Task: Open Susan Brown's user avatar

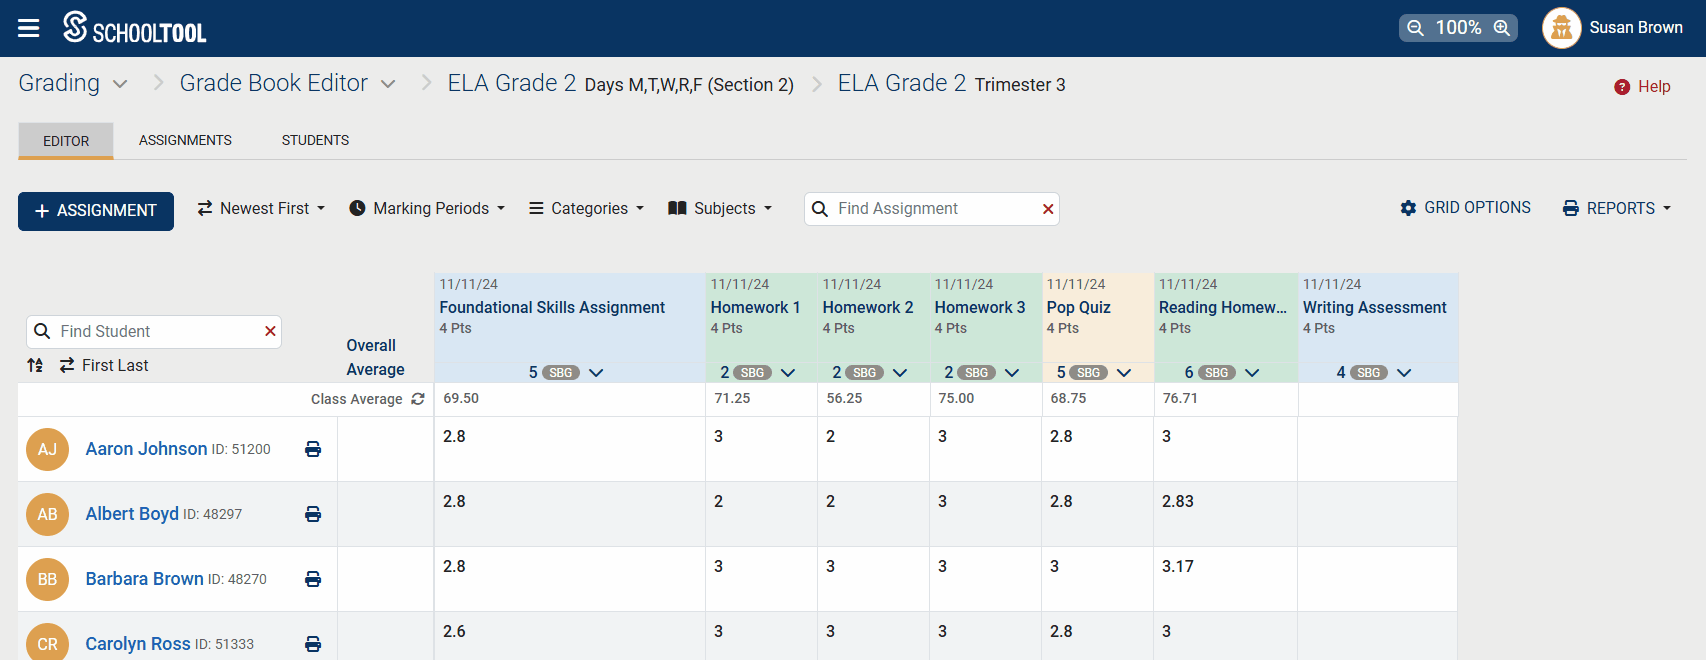Action: pos(1561,28)
